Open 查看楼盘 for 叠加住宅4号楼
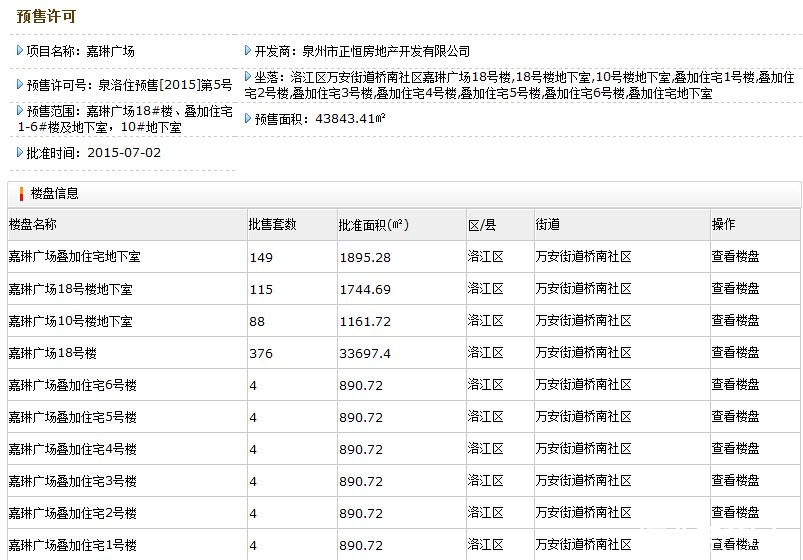The image size is (803, 560). [x=735, y=448]
